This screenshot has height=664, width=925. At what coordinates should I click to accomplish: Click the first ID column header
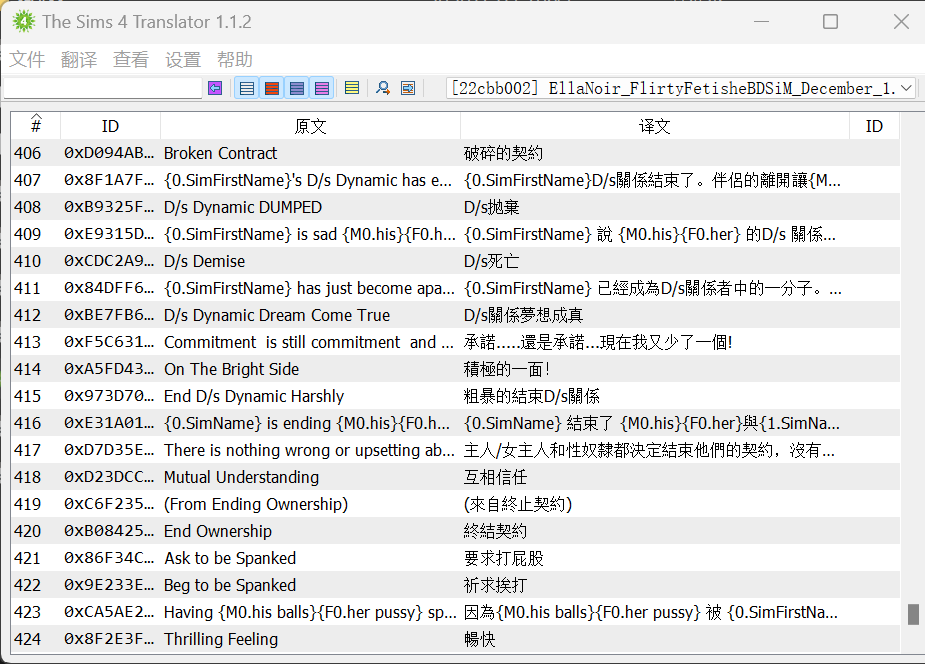pos(110,126)
